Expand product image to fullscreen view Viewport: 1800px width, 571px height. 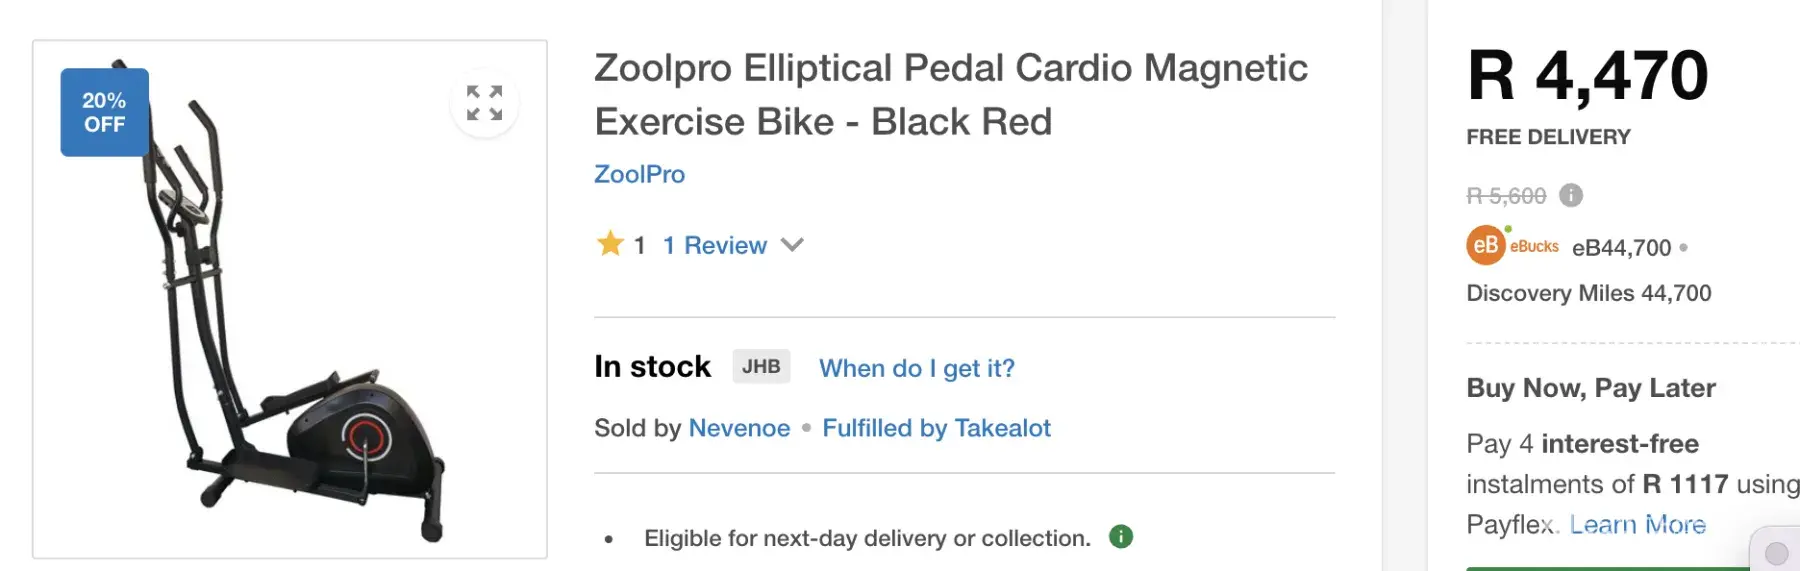tap(484, 103)
